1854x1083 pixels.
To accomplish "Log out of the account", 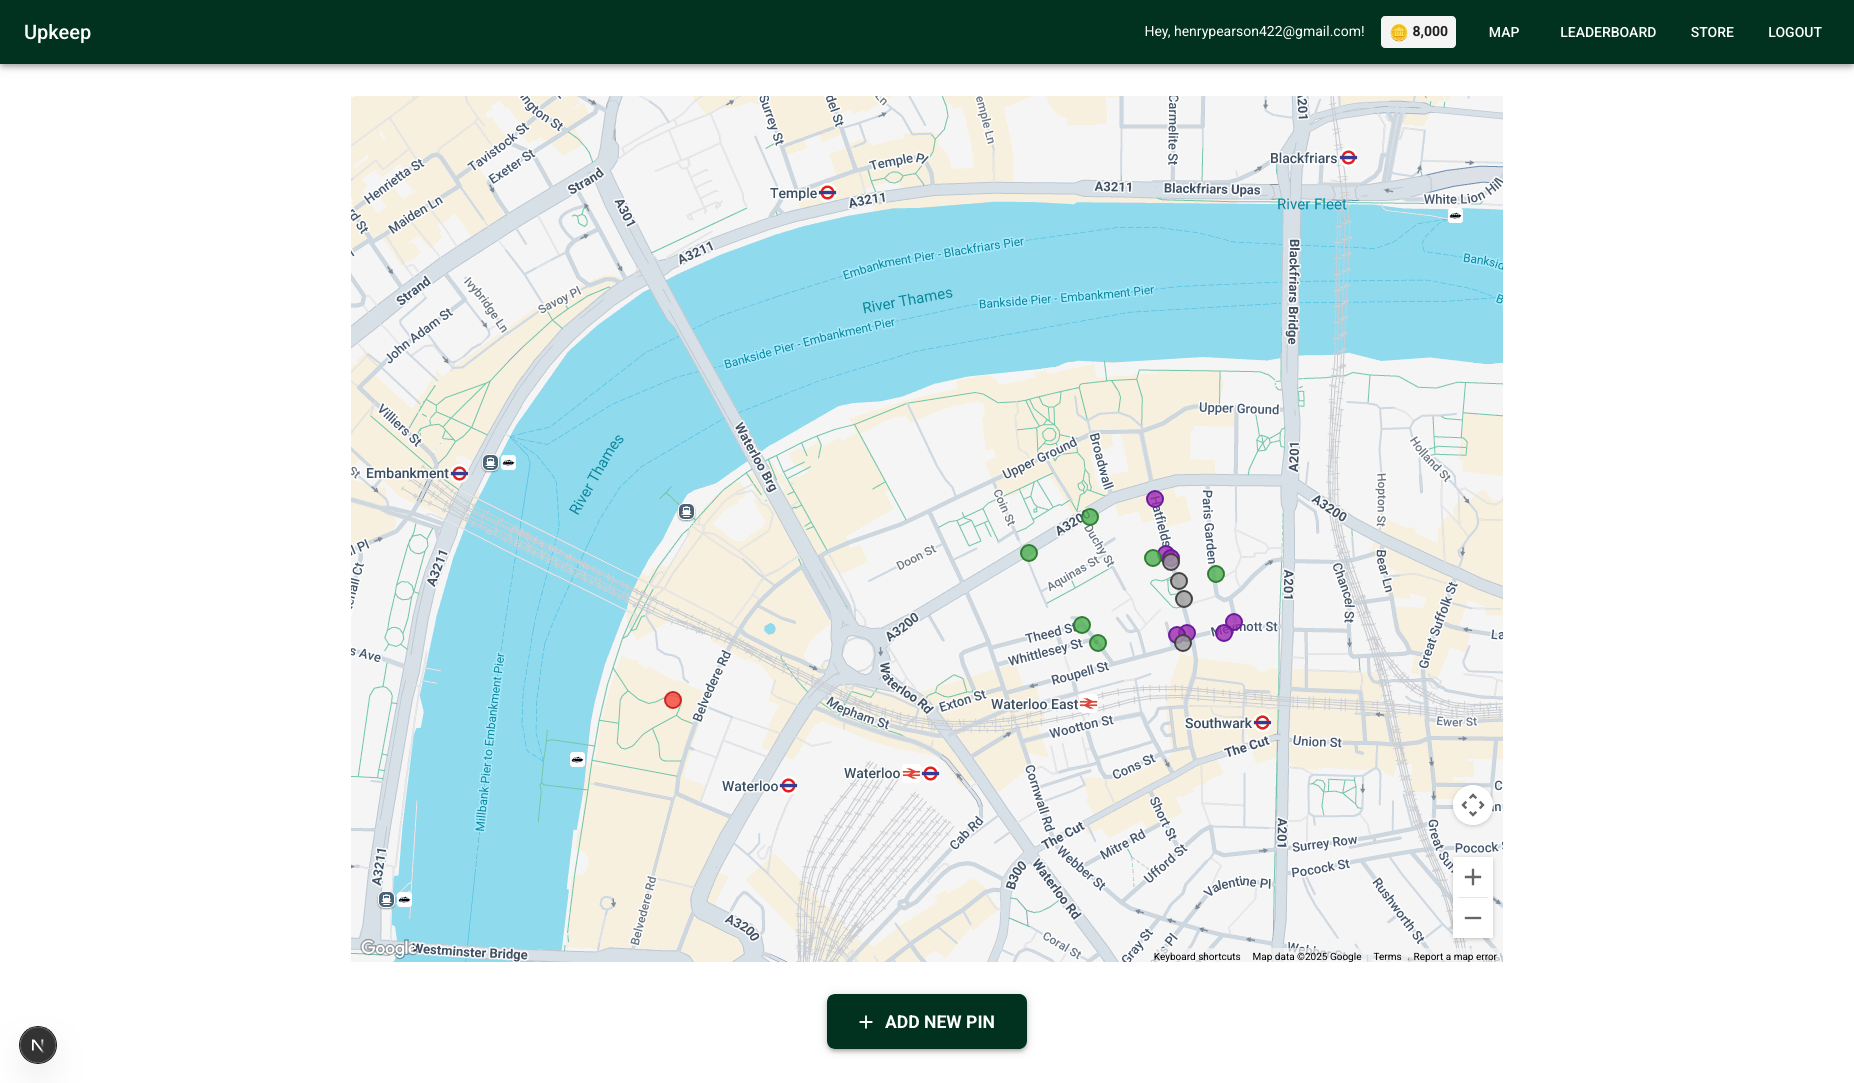I will (1795, 32).
